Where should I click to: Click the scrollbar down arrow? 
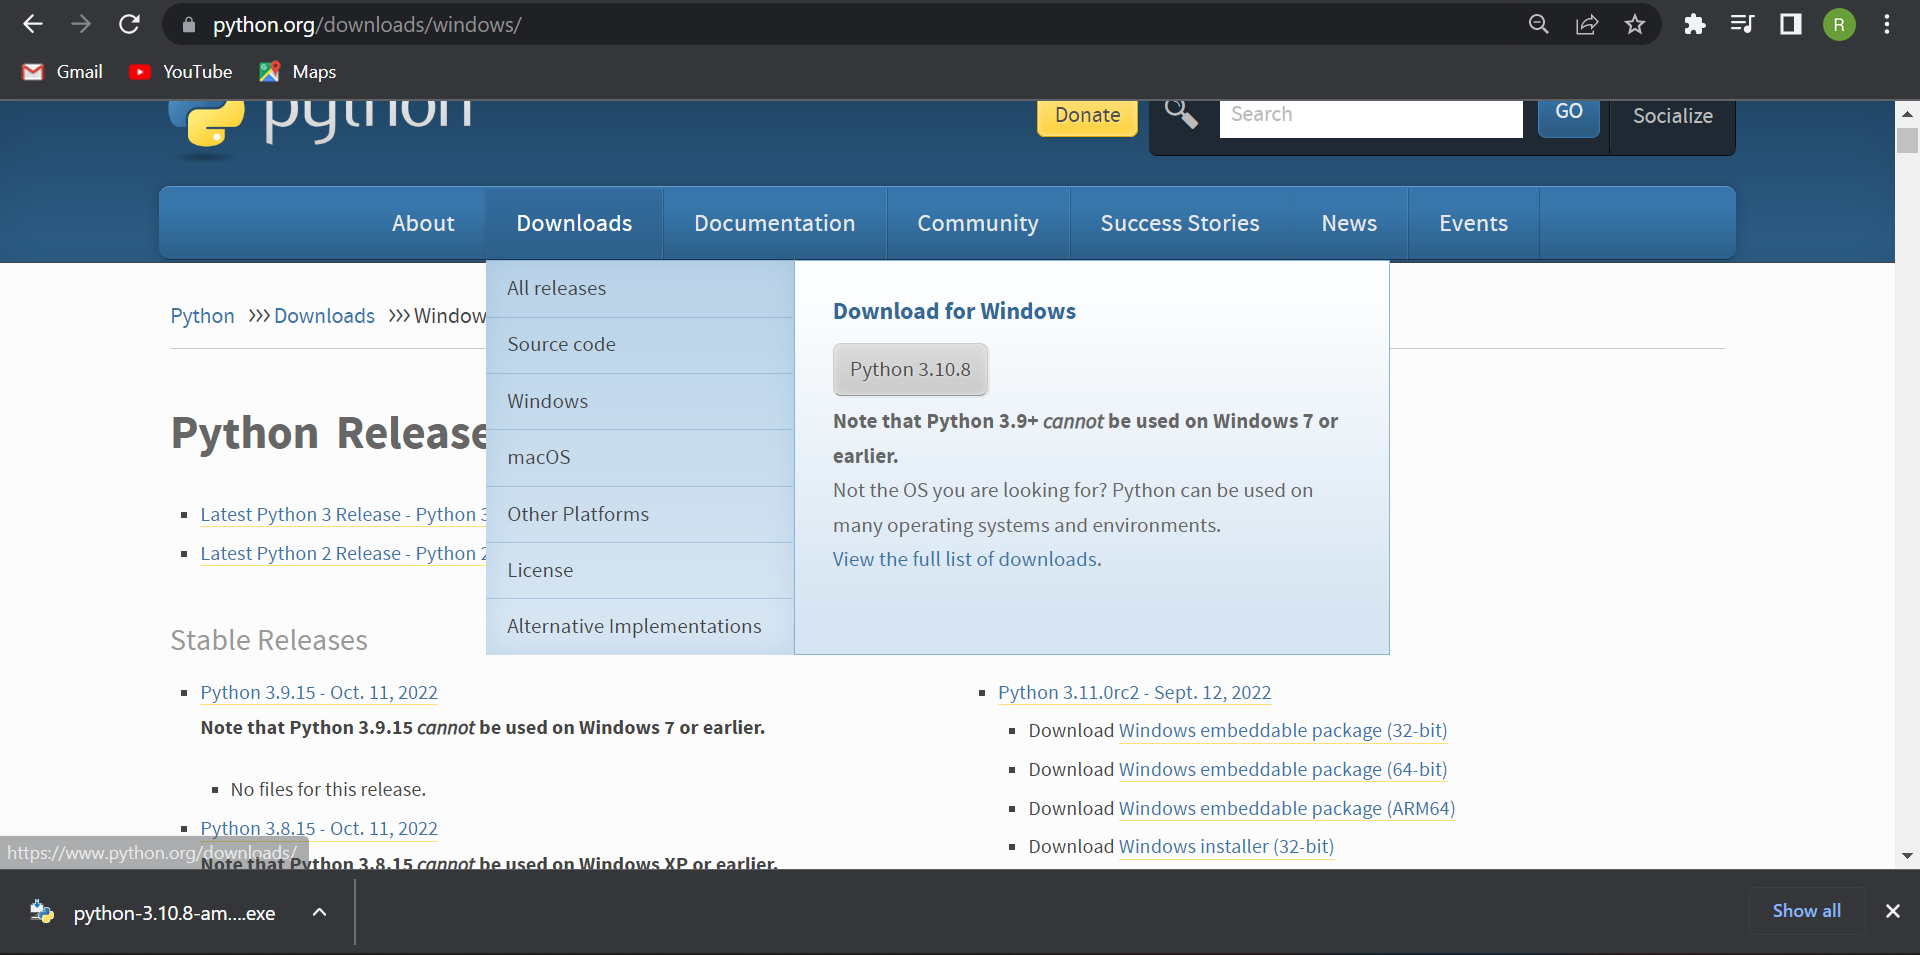click(x=1908, y=855)
